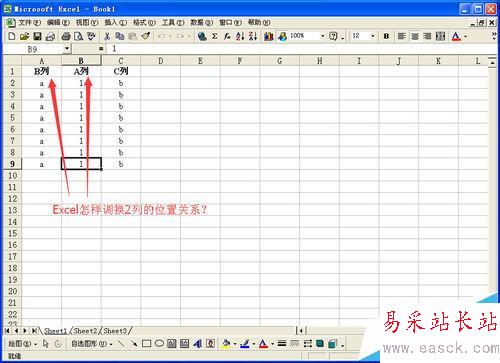The width and height of the screenshot is (500, 363).
Task: Select the Sheet1 tab
Action: (x=55, y=331)
